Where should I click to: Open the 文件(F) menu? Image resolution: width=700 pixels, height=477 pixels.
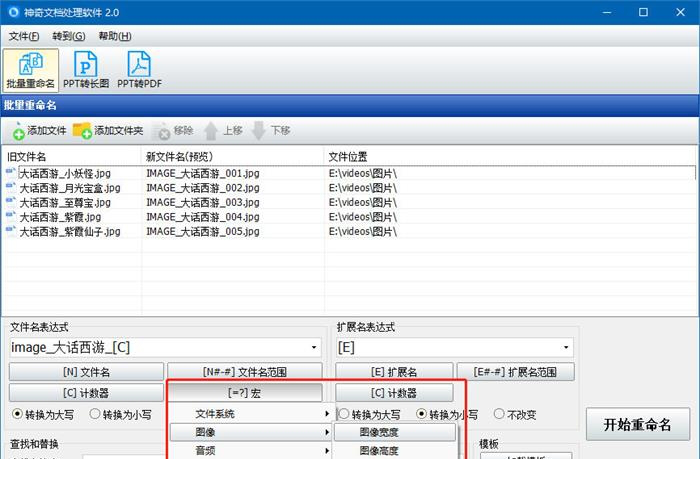pyautogui.click(x=24, y=36)
